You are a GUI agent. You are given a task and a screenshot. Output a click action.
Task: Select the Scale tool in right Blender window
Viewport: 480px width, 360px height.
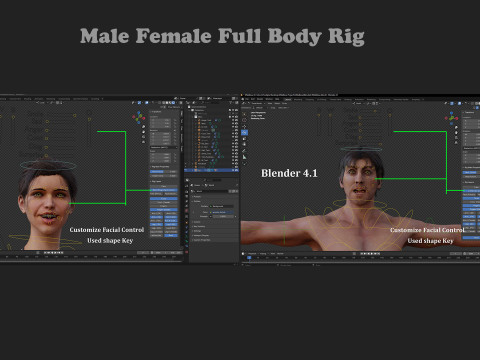pos(244,139)
